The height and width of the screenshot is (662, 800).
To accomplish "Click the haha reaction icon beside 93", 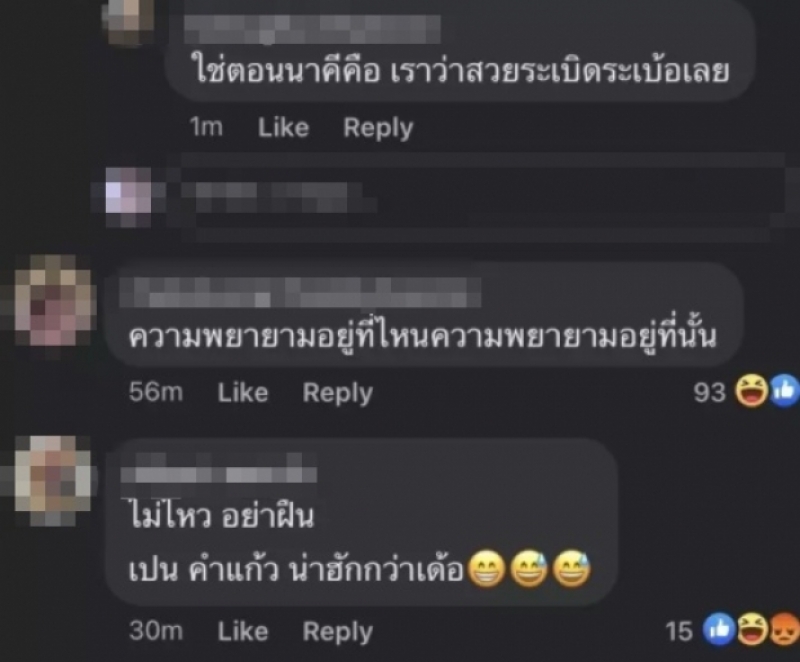I will point(752,391).
